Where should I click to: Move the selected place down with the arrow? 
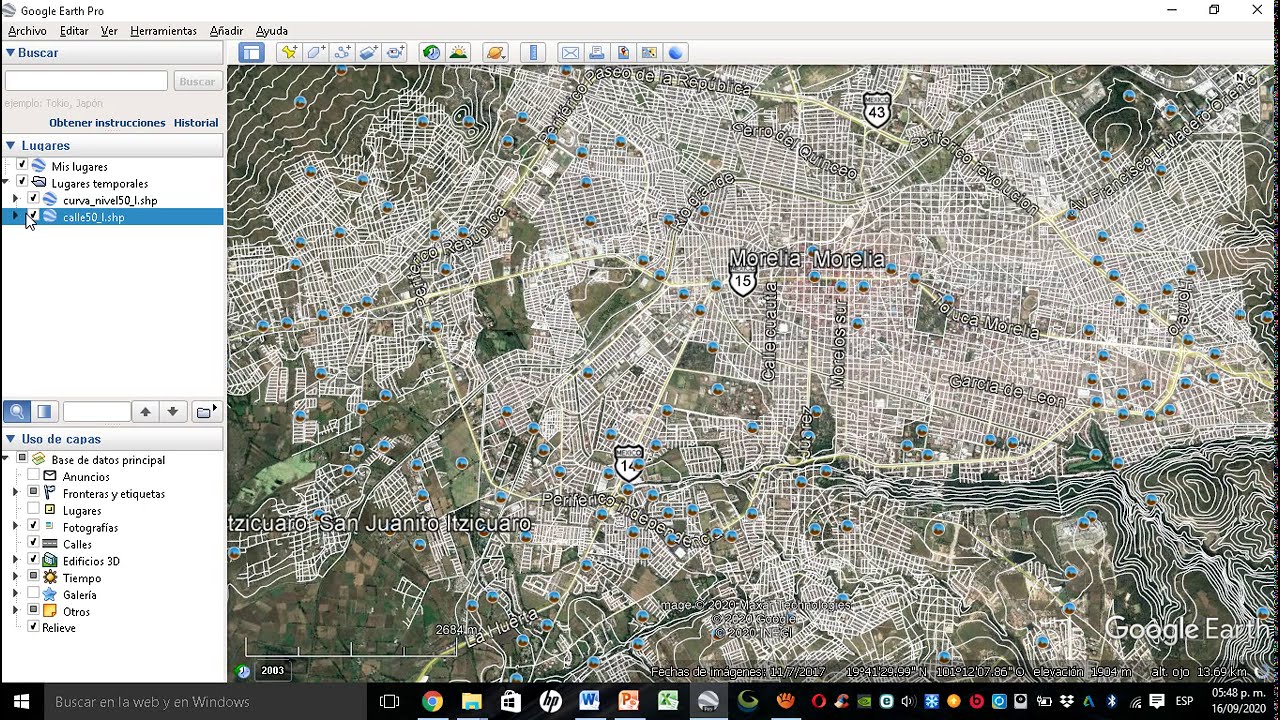[x=172, y=411]
